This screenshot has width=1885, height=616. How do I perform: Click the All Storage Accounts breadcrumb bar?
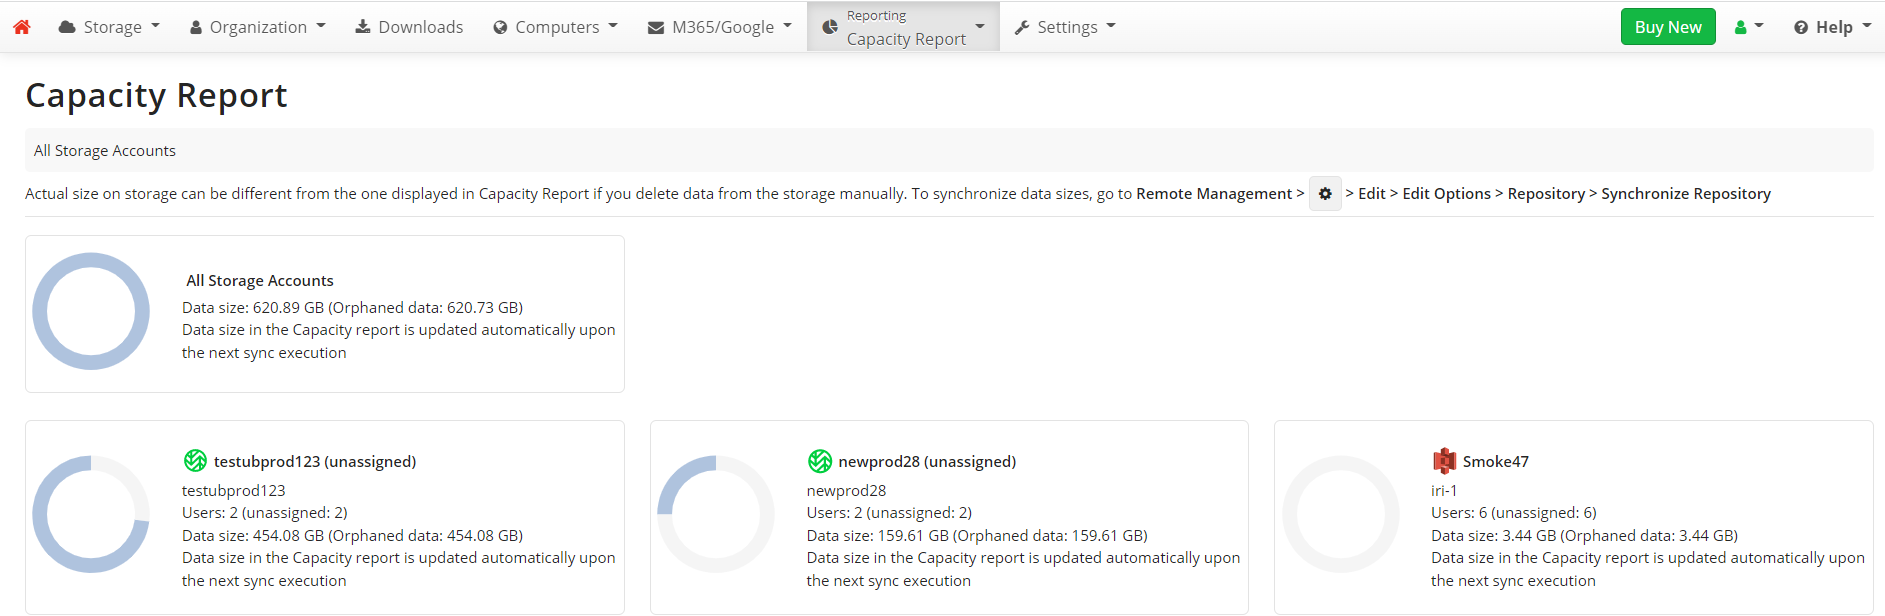click(949, 150)
